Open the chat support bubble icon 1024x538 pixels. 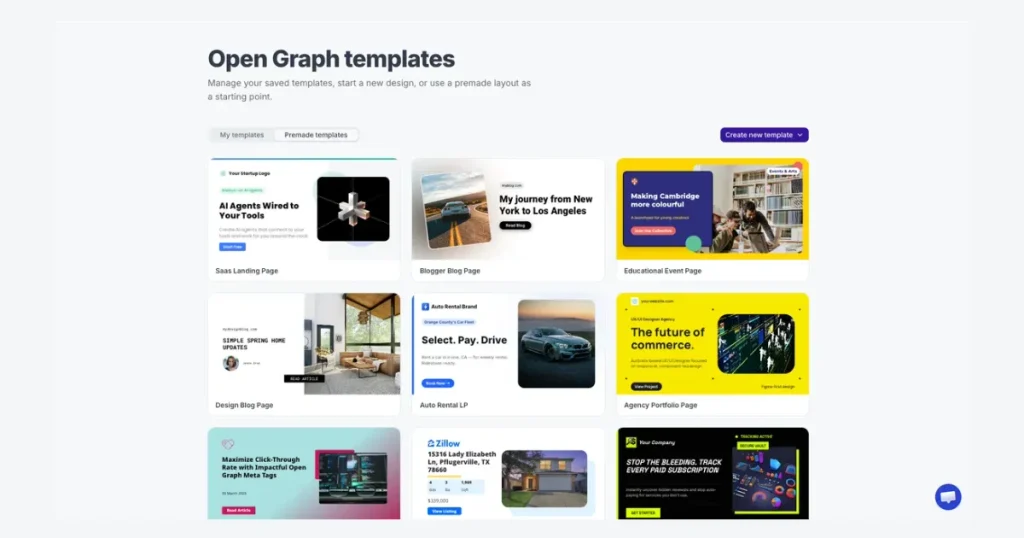pyautogui.click(x=948, y=497)
